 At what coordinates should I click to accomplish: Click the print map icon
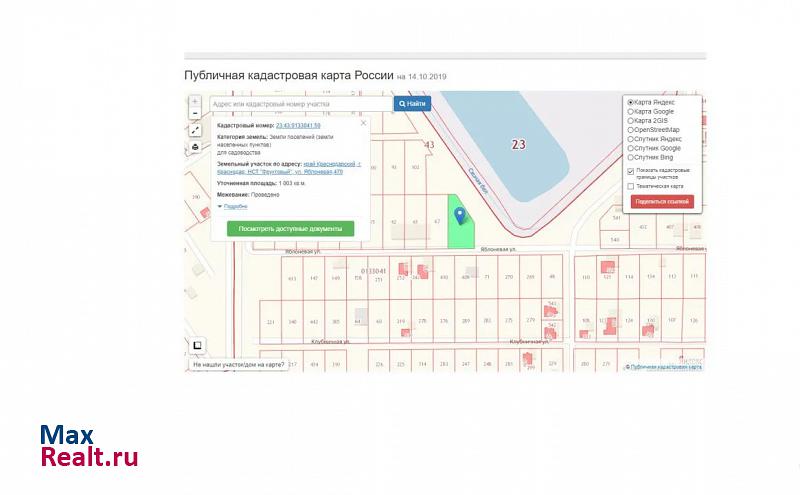[195, 147]
